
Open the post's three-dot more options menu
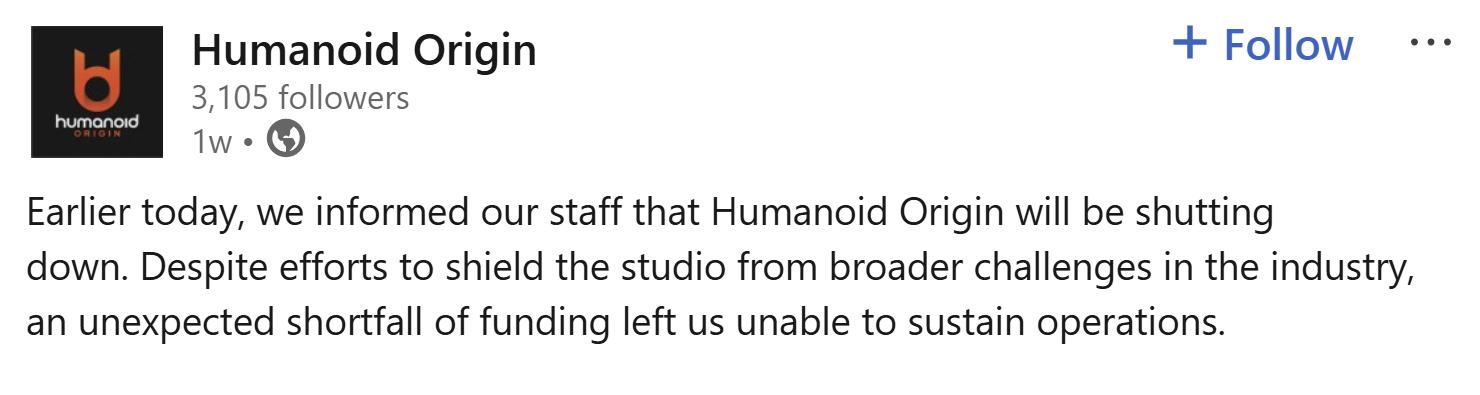coord(1429,44)
